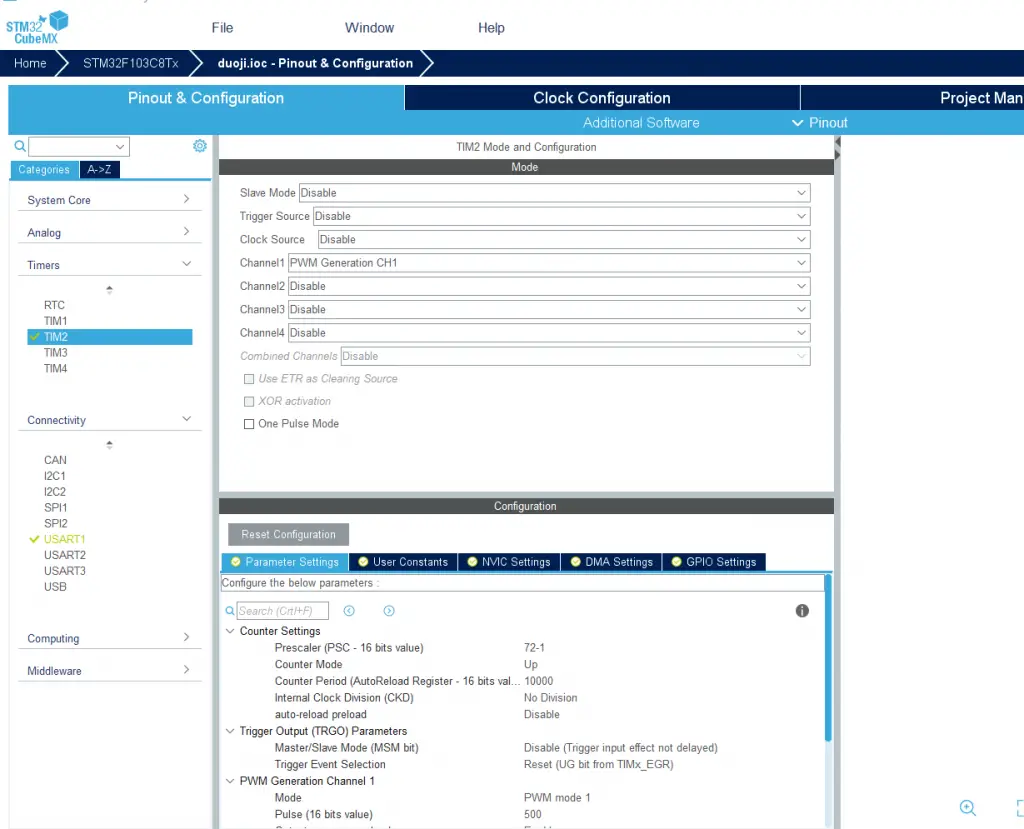Go to next search result arrow
Screen dimensions: 1024x829
pos(389,611)
